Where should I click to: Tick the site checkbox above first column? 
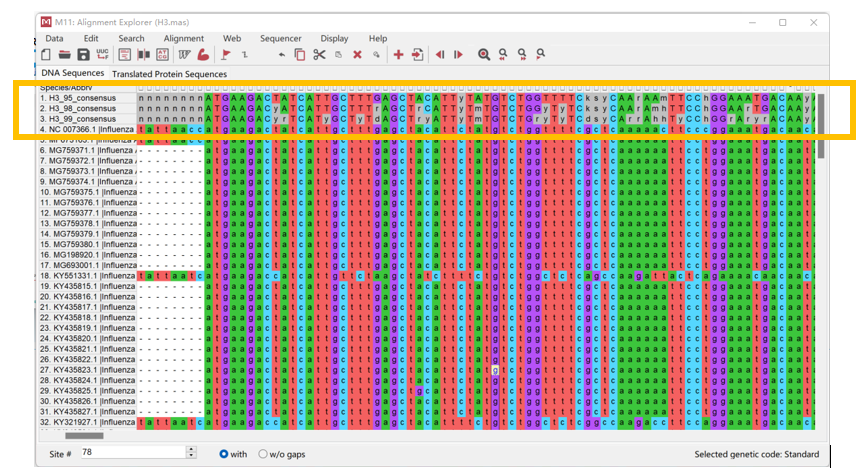[142, 87]
